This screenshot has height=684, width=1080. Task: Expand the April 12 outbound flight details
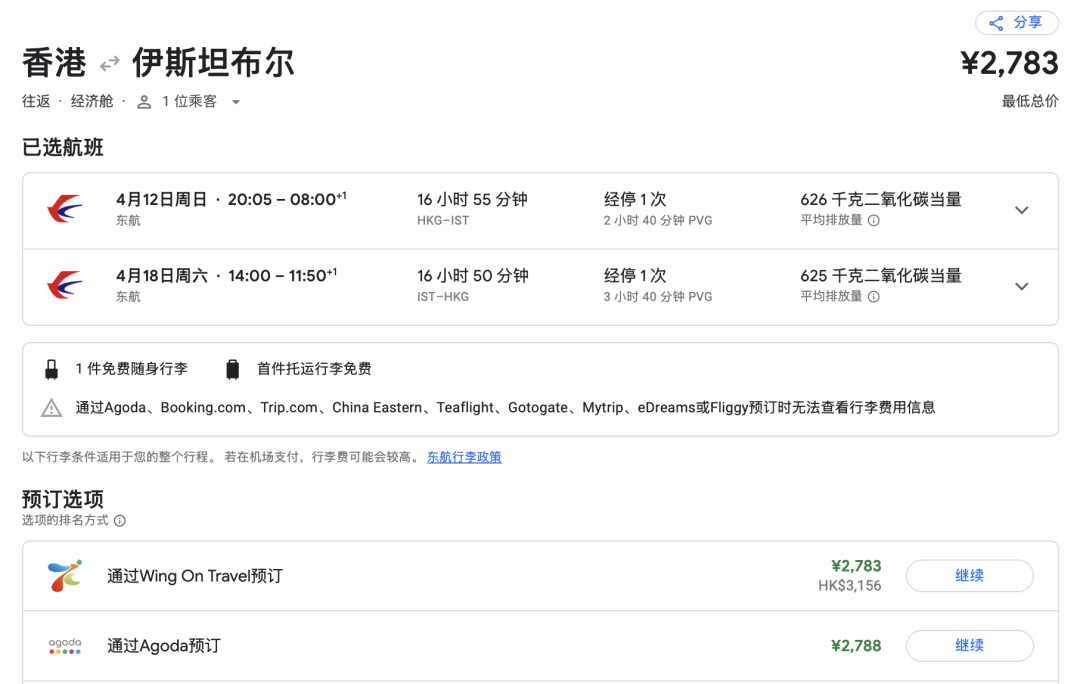coord(1021,210)
